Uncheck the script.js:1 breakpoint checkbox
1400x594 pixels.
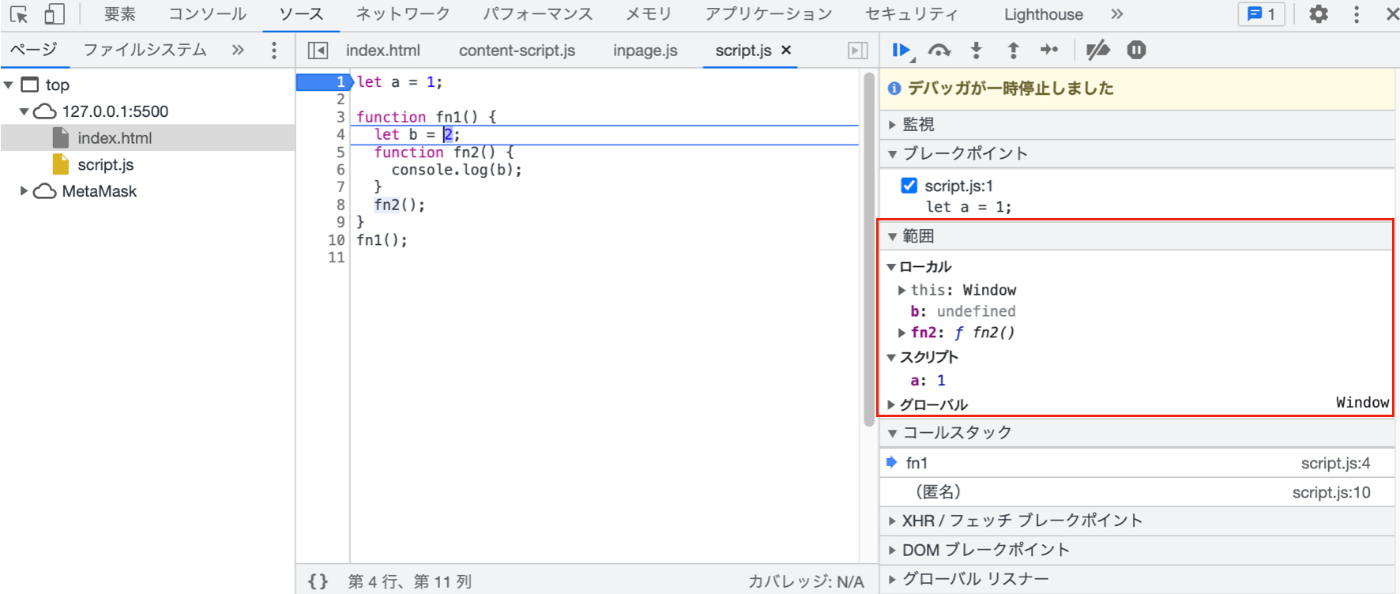909,185
